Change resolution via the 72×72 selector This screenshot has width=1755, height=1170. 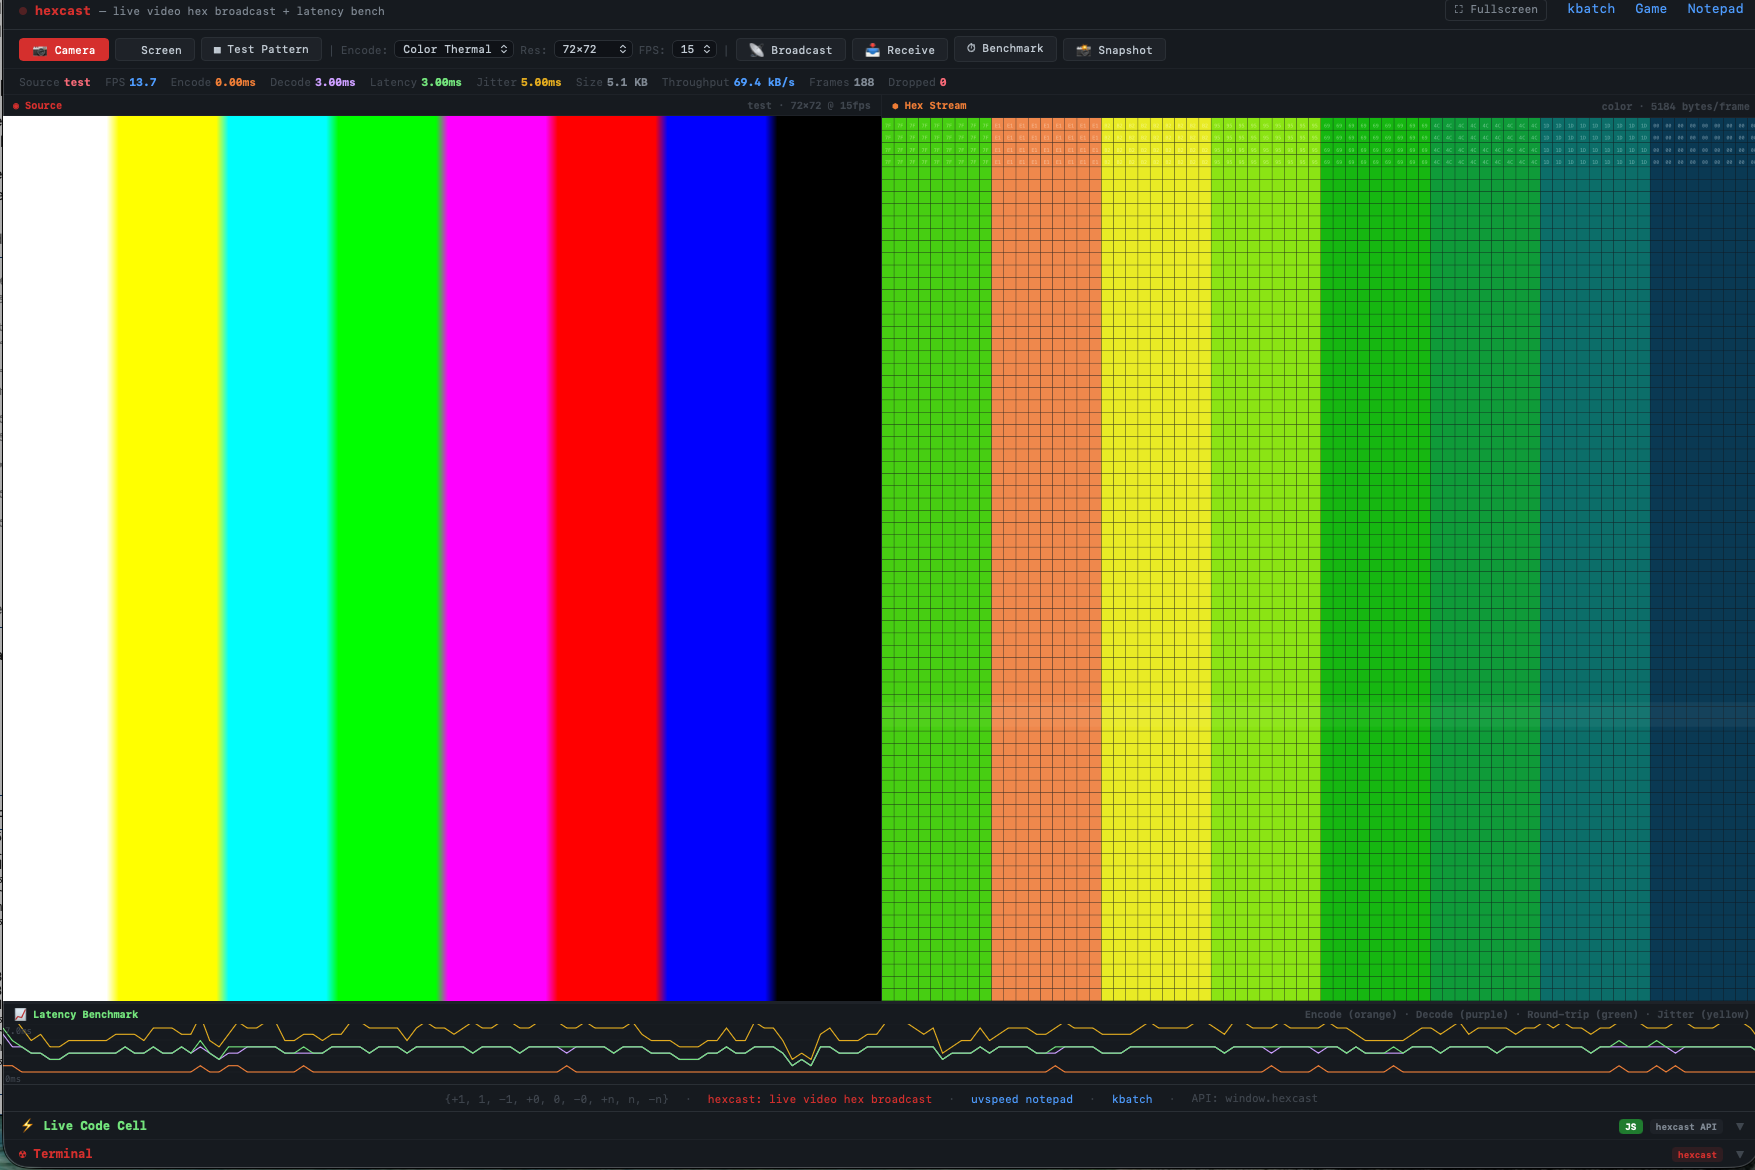click(x=592, y=48)
